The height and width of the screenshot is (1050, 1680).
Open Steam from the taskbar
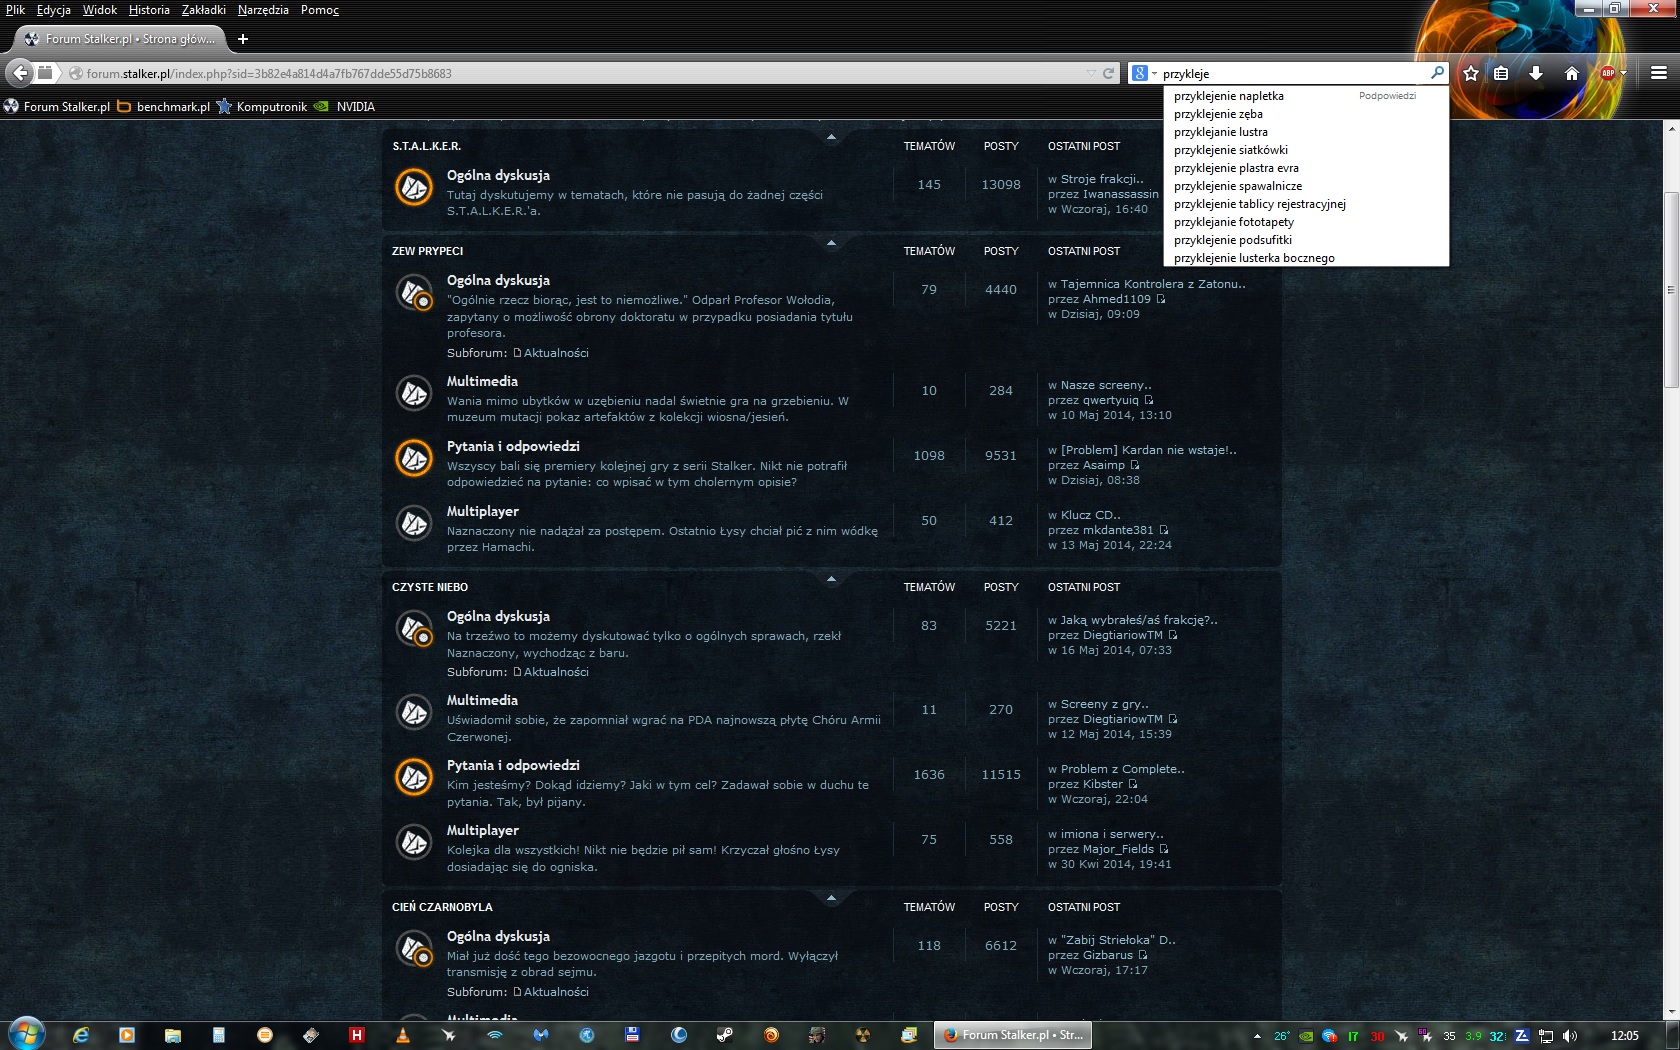tap(725, 1035)
